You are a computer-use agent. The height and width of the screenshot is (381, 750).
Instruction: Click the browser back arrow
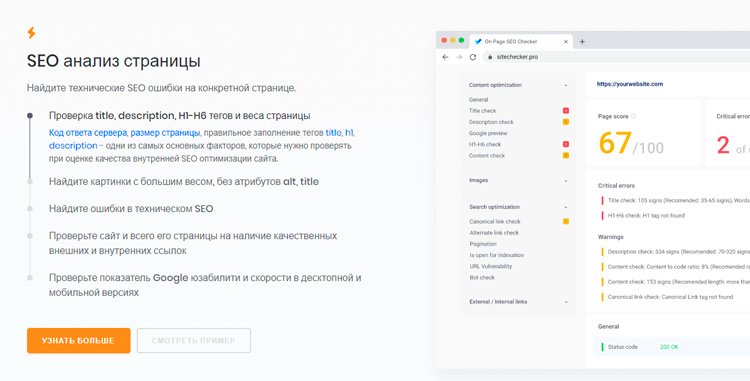click(445, 57)
